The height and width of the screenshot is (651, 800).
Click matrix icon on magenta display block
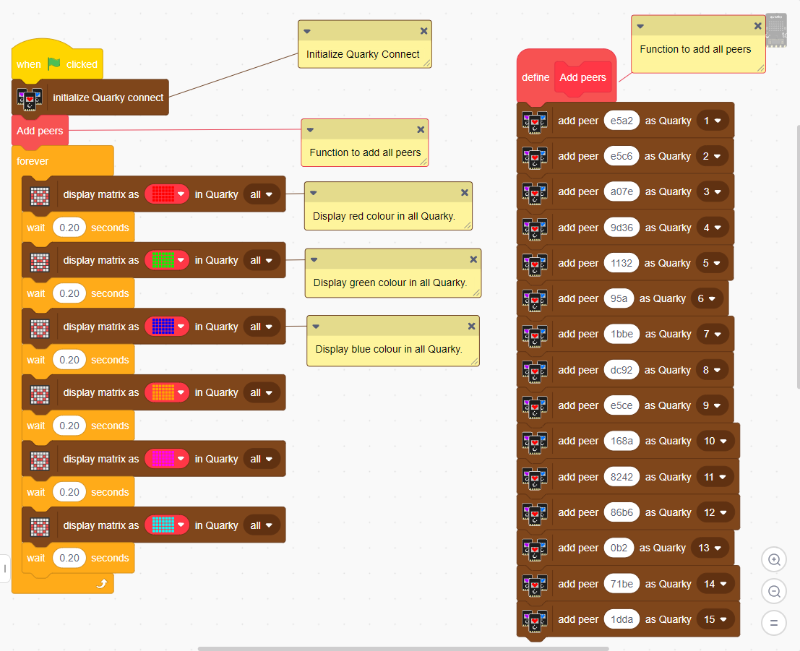[40, 460]
